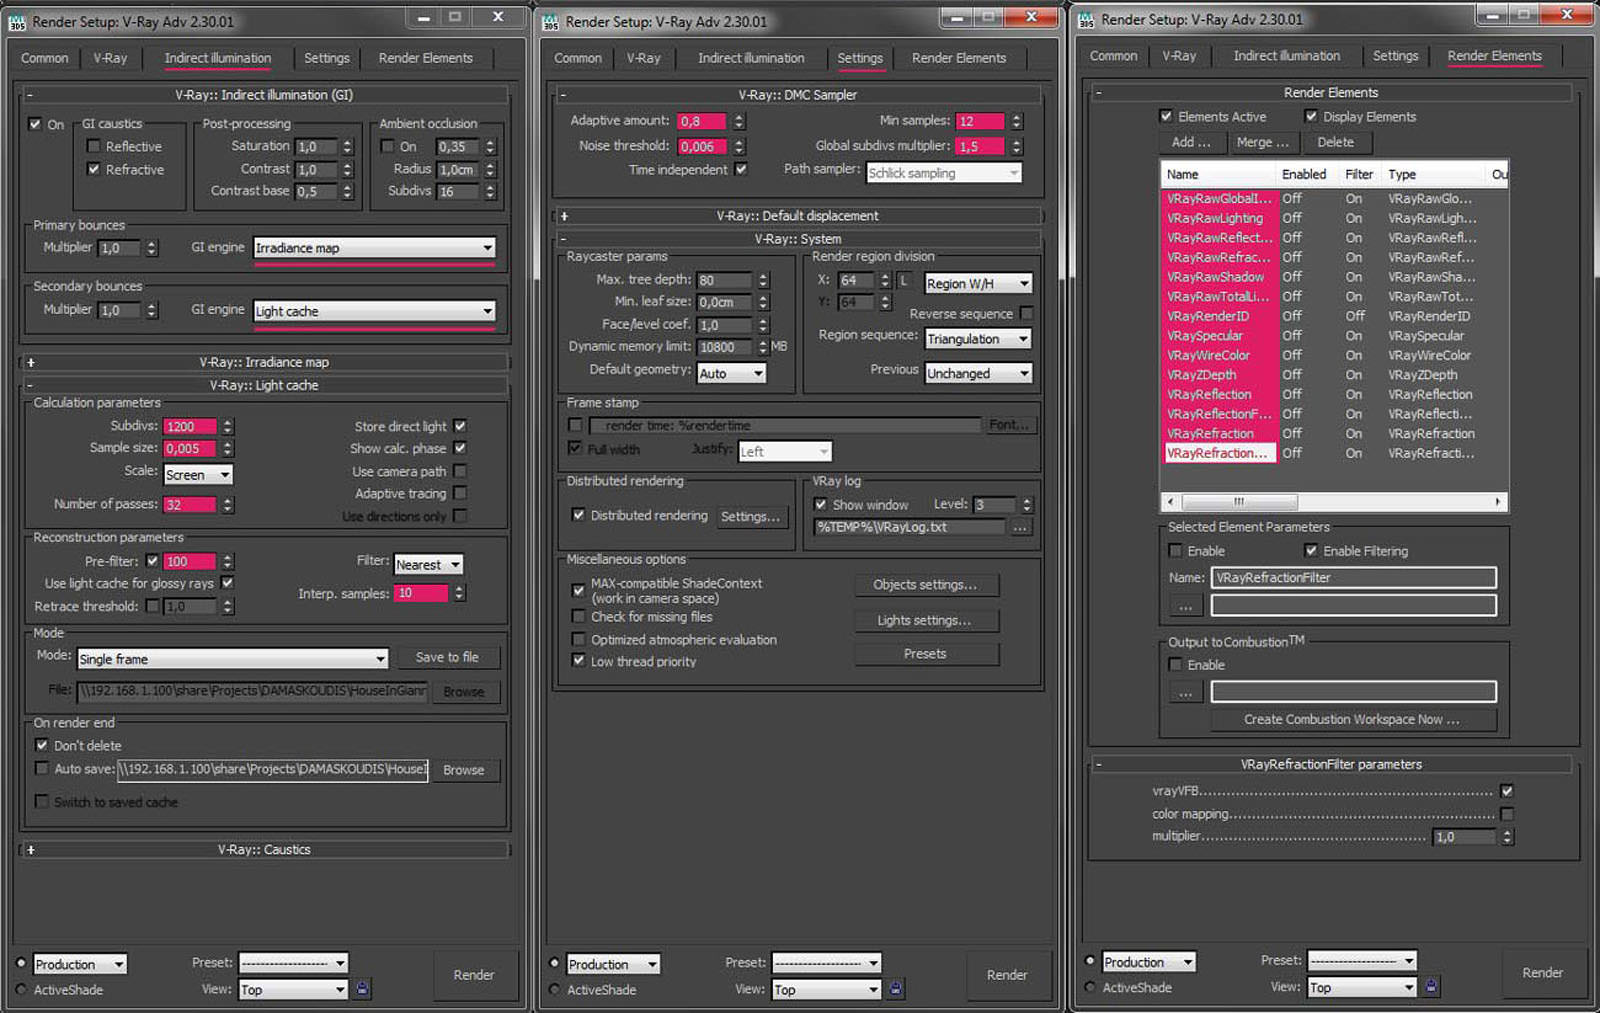Click Save to file button
Viewport: 1600px width, 1013px height.
[x=447, y=657]
